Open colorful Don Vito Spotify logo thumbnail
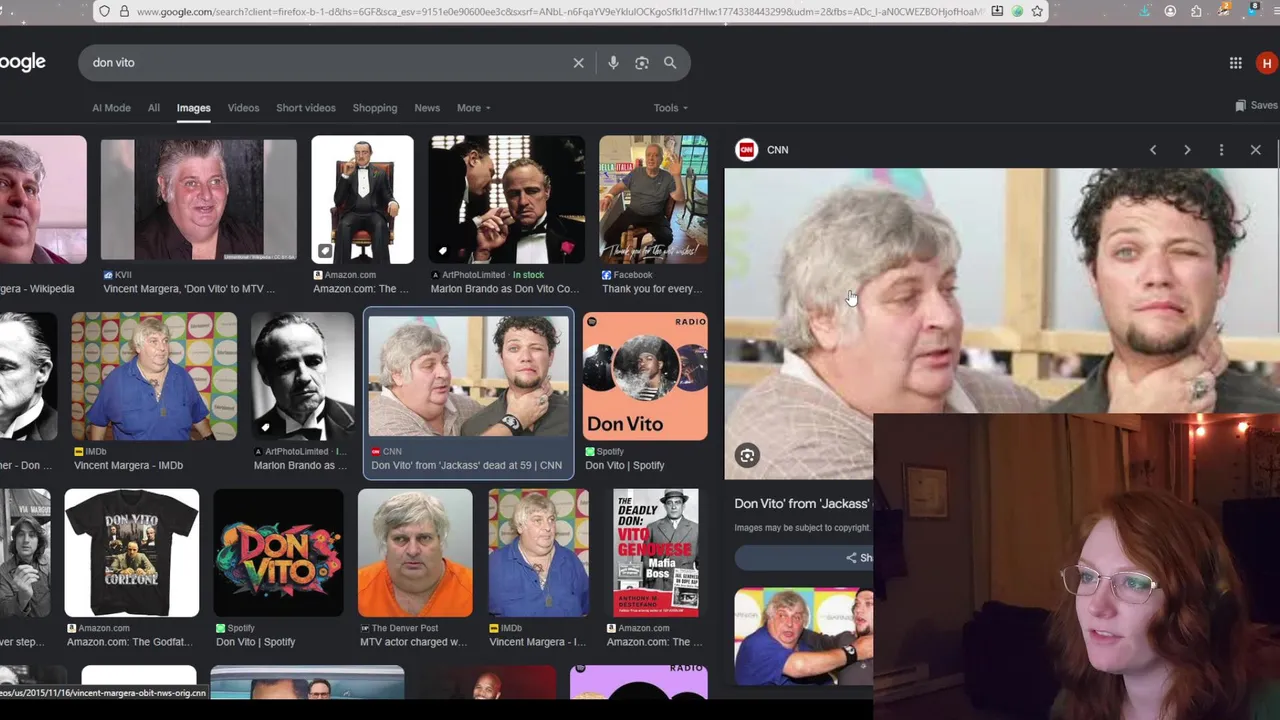Viewport: 1280px width, 720px height. click(279, 553)
